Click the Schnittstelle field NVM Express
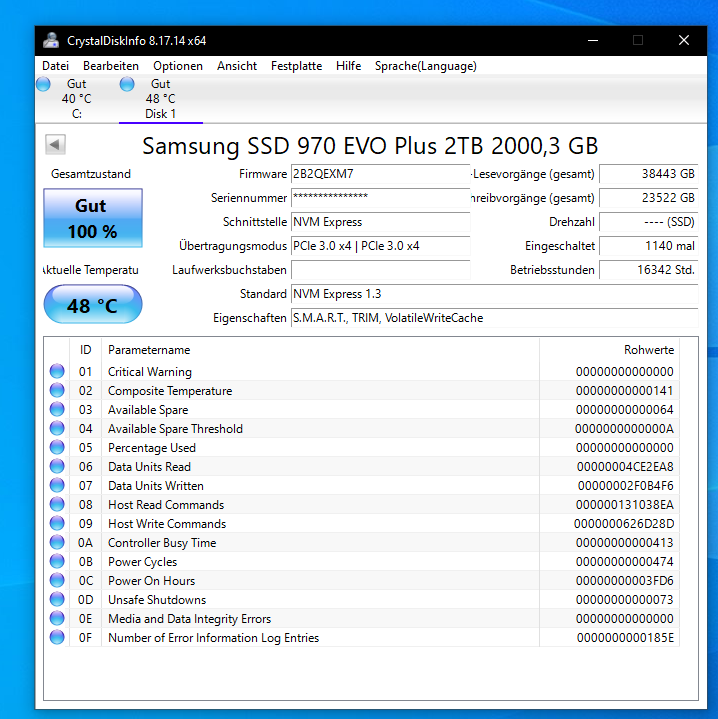The height and width of the screenshot is (719, 718). [381, 222]
